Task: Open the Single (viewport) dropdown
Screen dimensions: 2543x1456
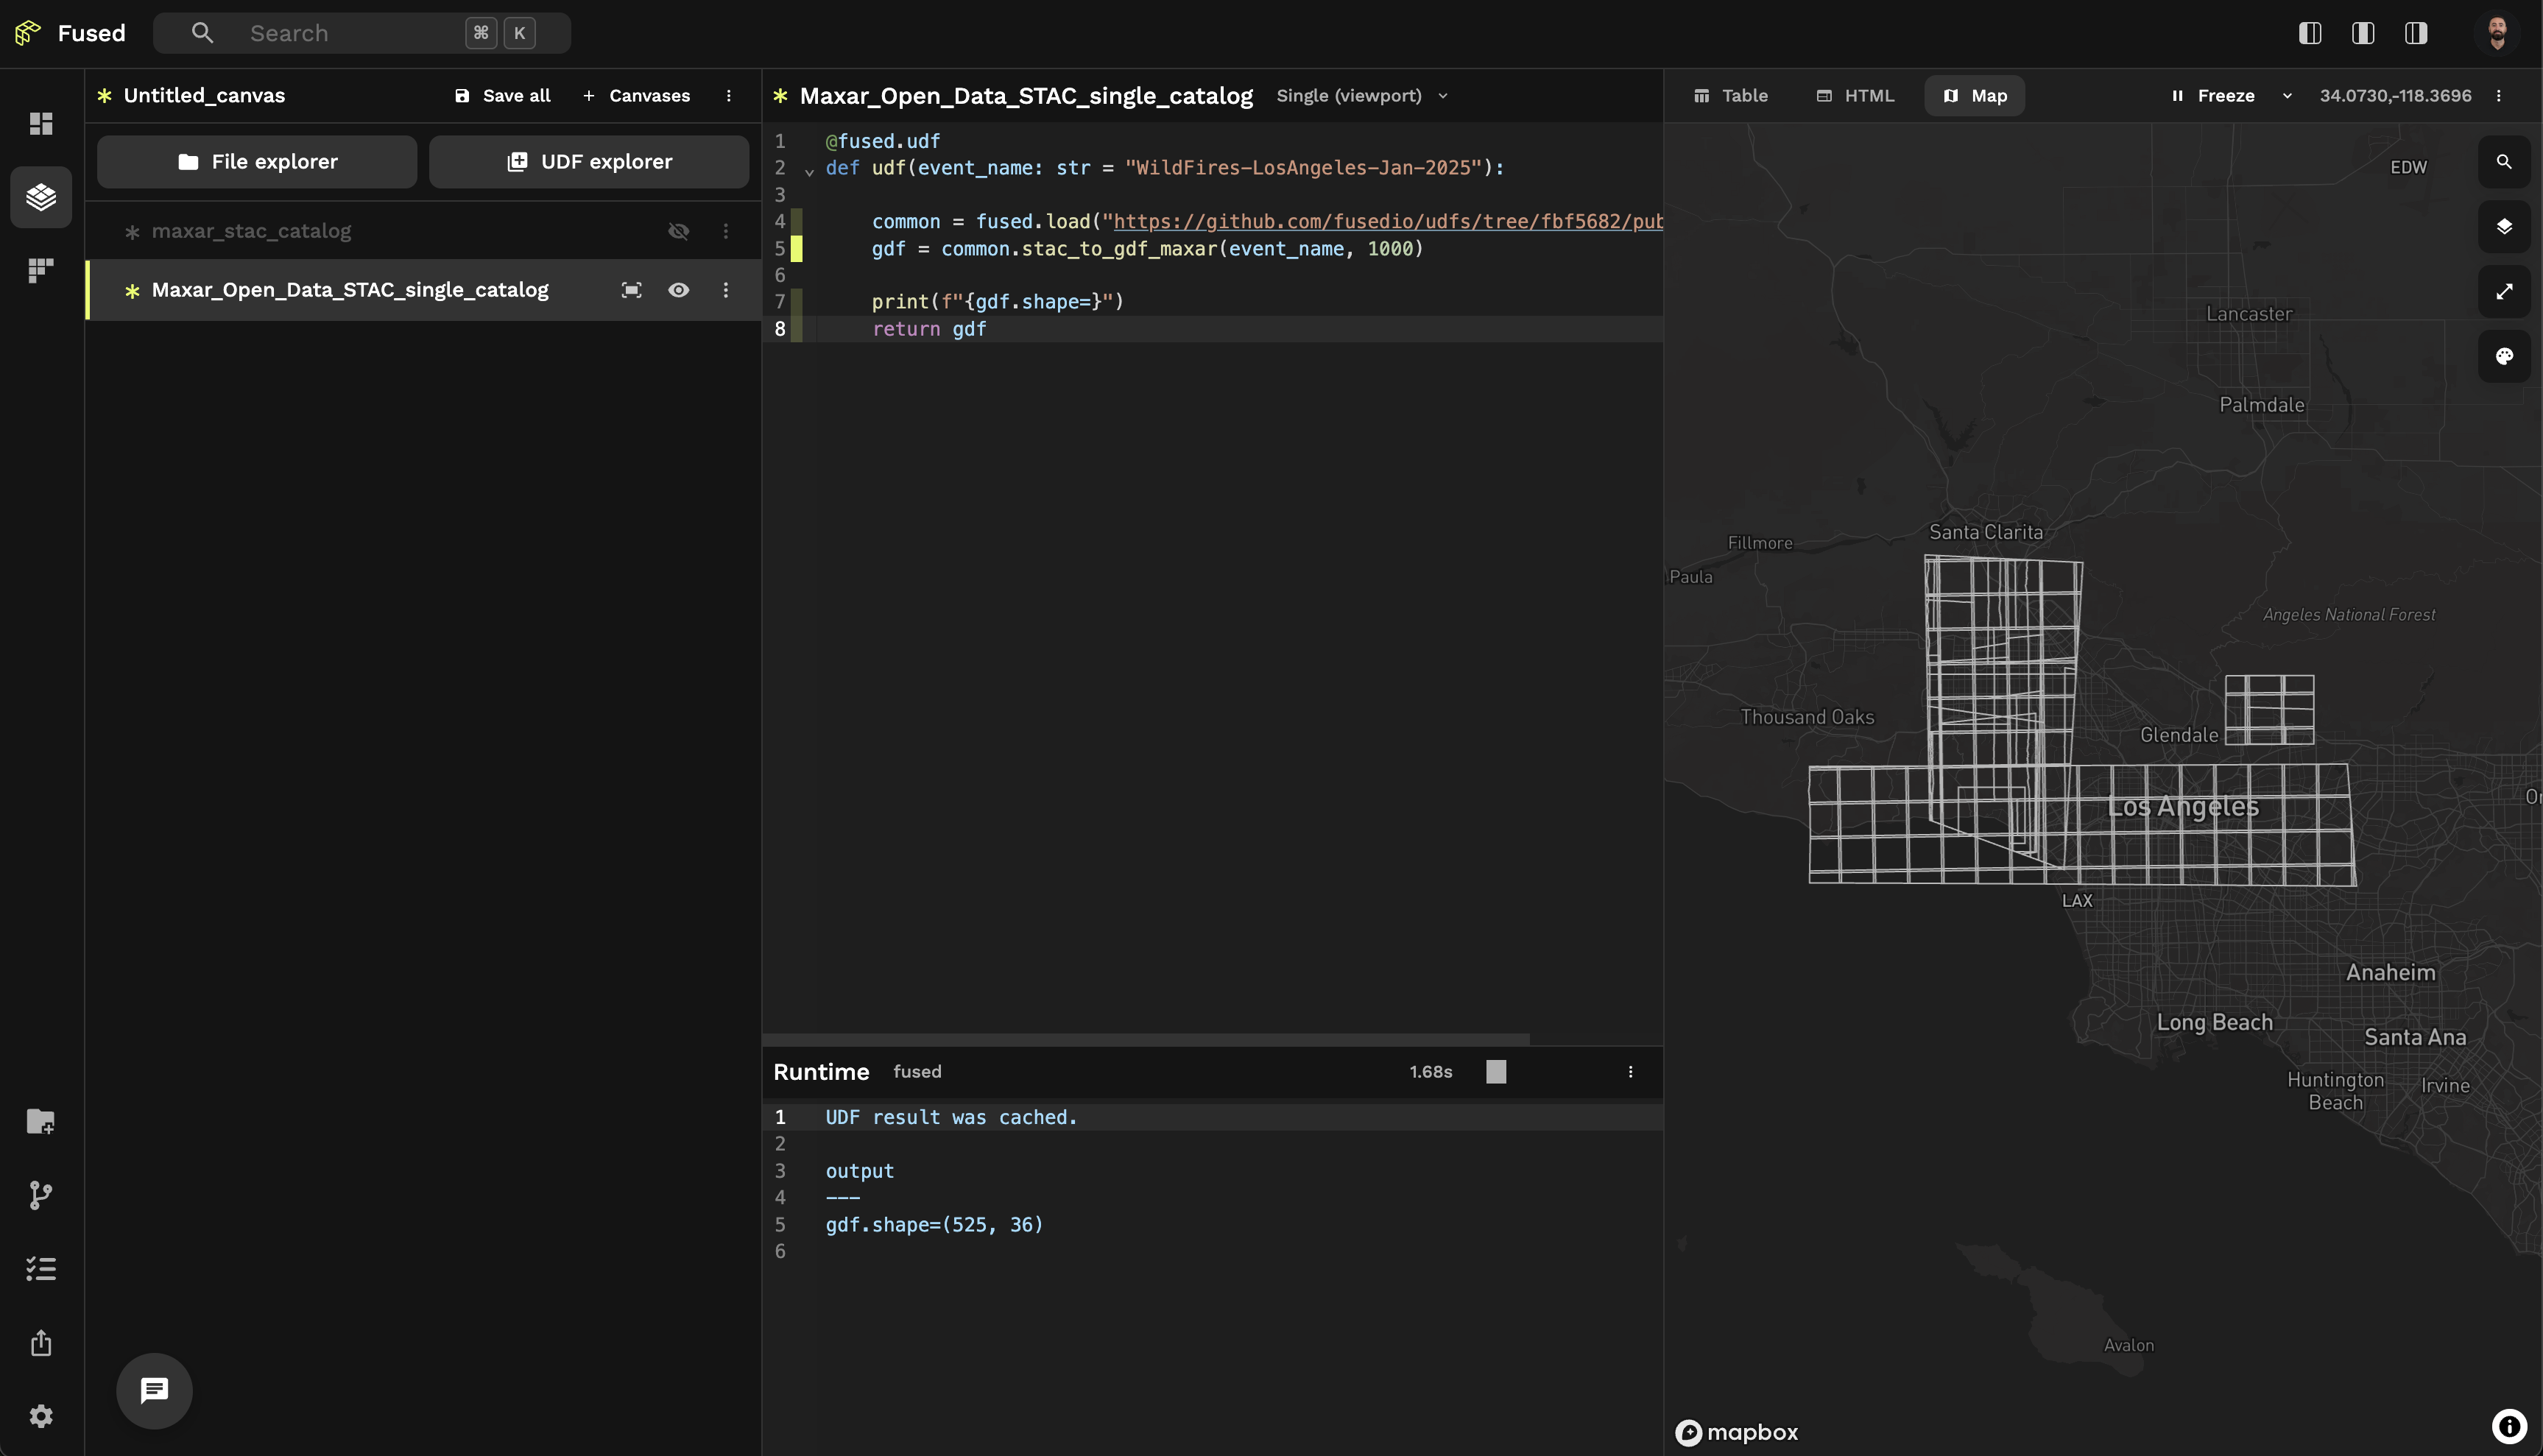Action: click(x=1361, y=96)
